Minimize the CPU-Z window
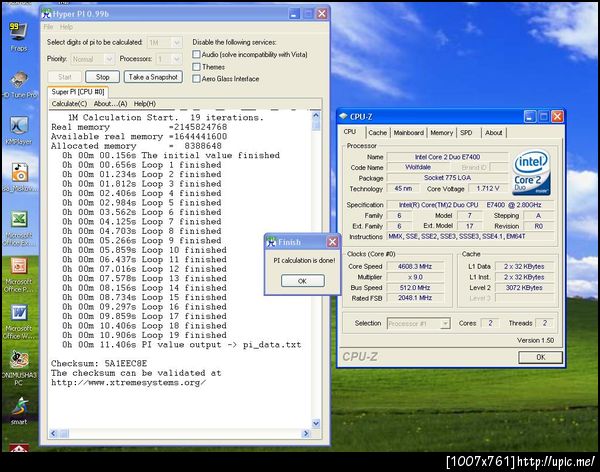The image size is (600, 472). pos(530,117)
